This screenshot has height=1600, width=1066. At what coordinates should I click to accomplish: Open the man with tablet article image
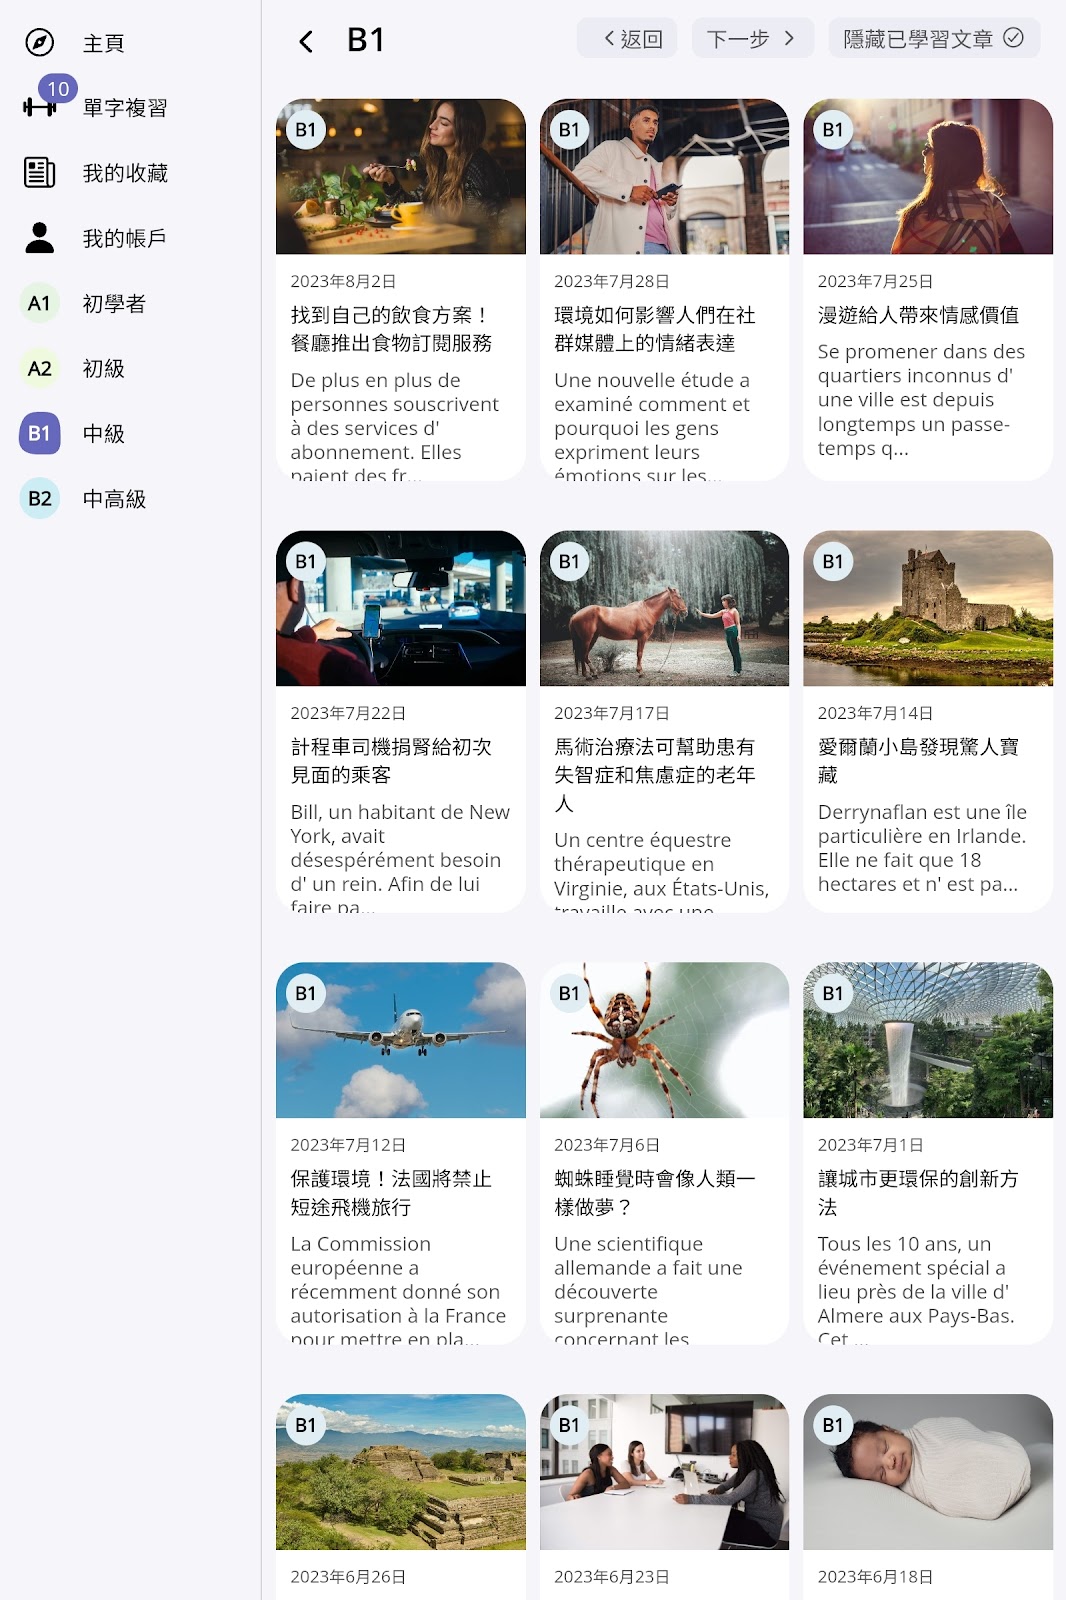[664, 176]
